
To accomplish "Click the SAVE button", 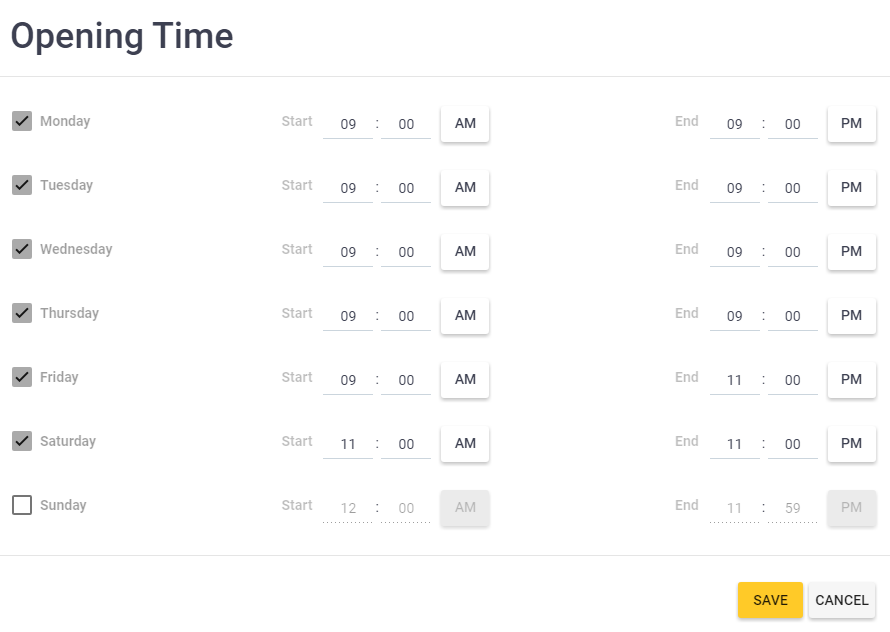I will click(769, 600).
